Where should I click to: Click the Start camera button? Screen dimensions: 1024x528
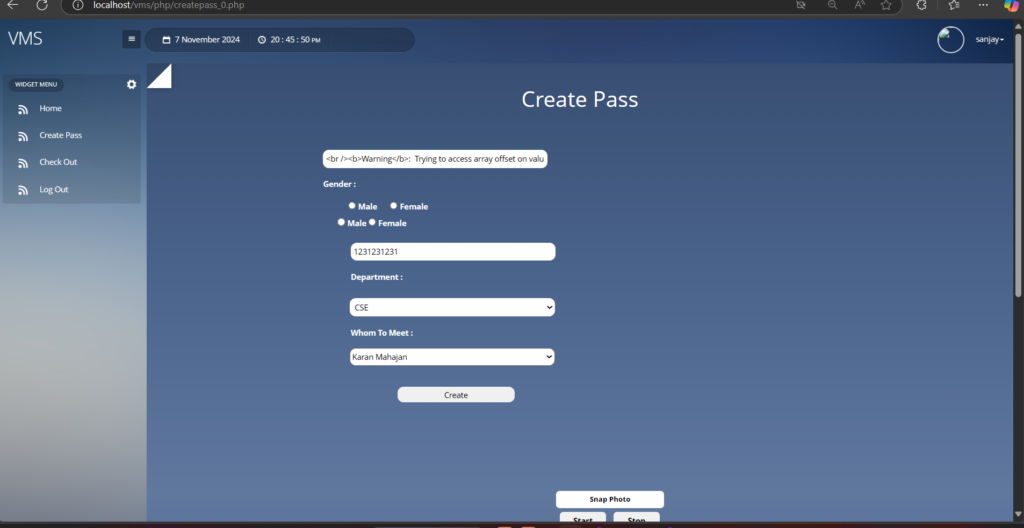click(x=583, y=518)
